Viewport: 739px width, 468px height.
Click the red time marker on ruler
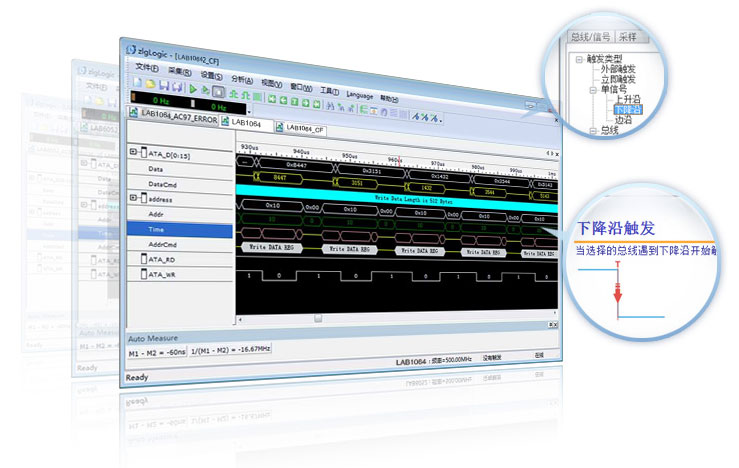pos(400,161)
